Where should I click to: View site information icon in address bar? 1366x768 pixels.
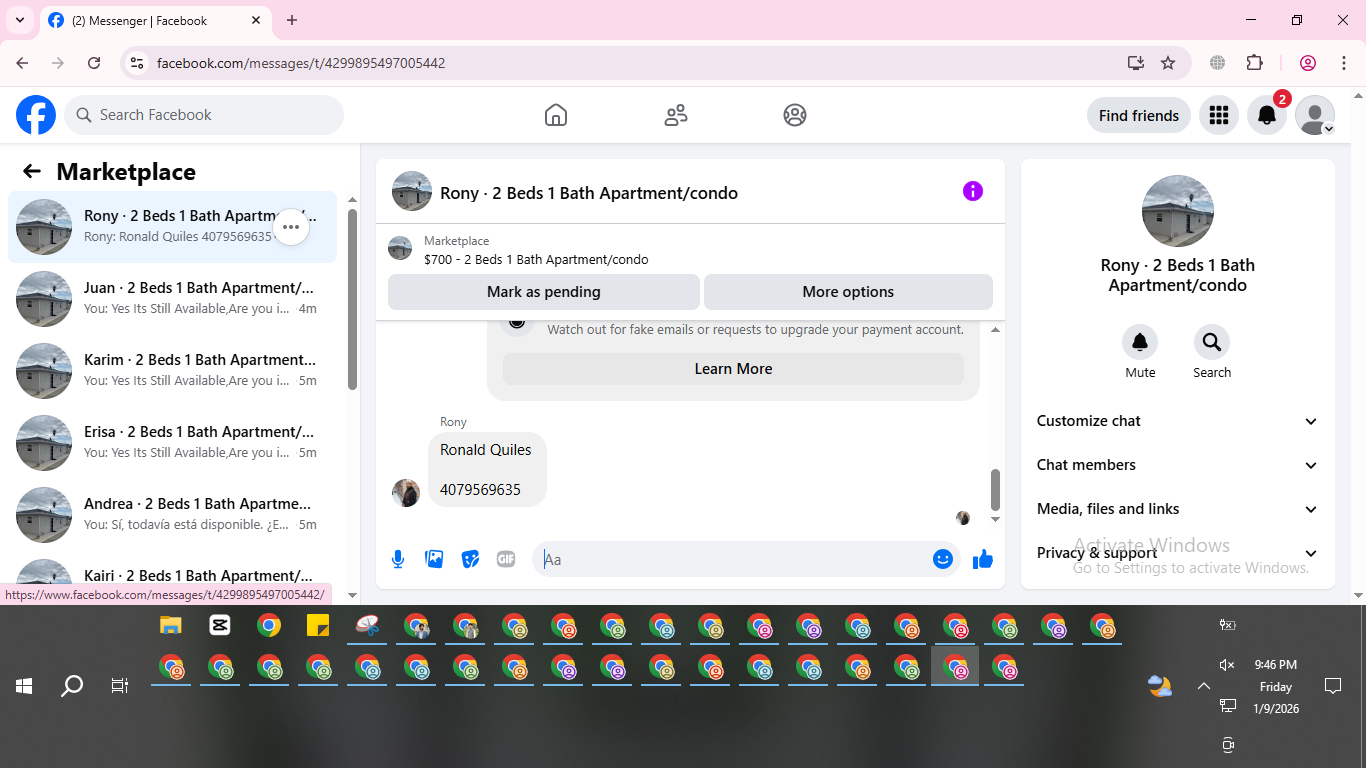[138, 63]
